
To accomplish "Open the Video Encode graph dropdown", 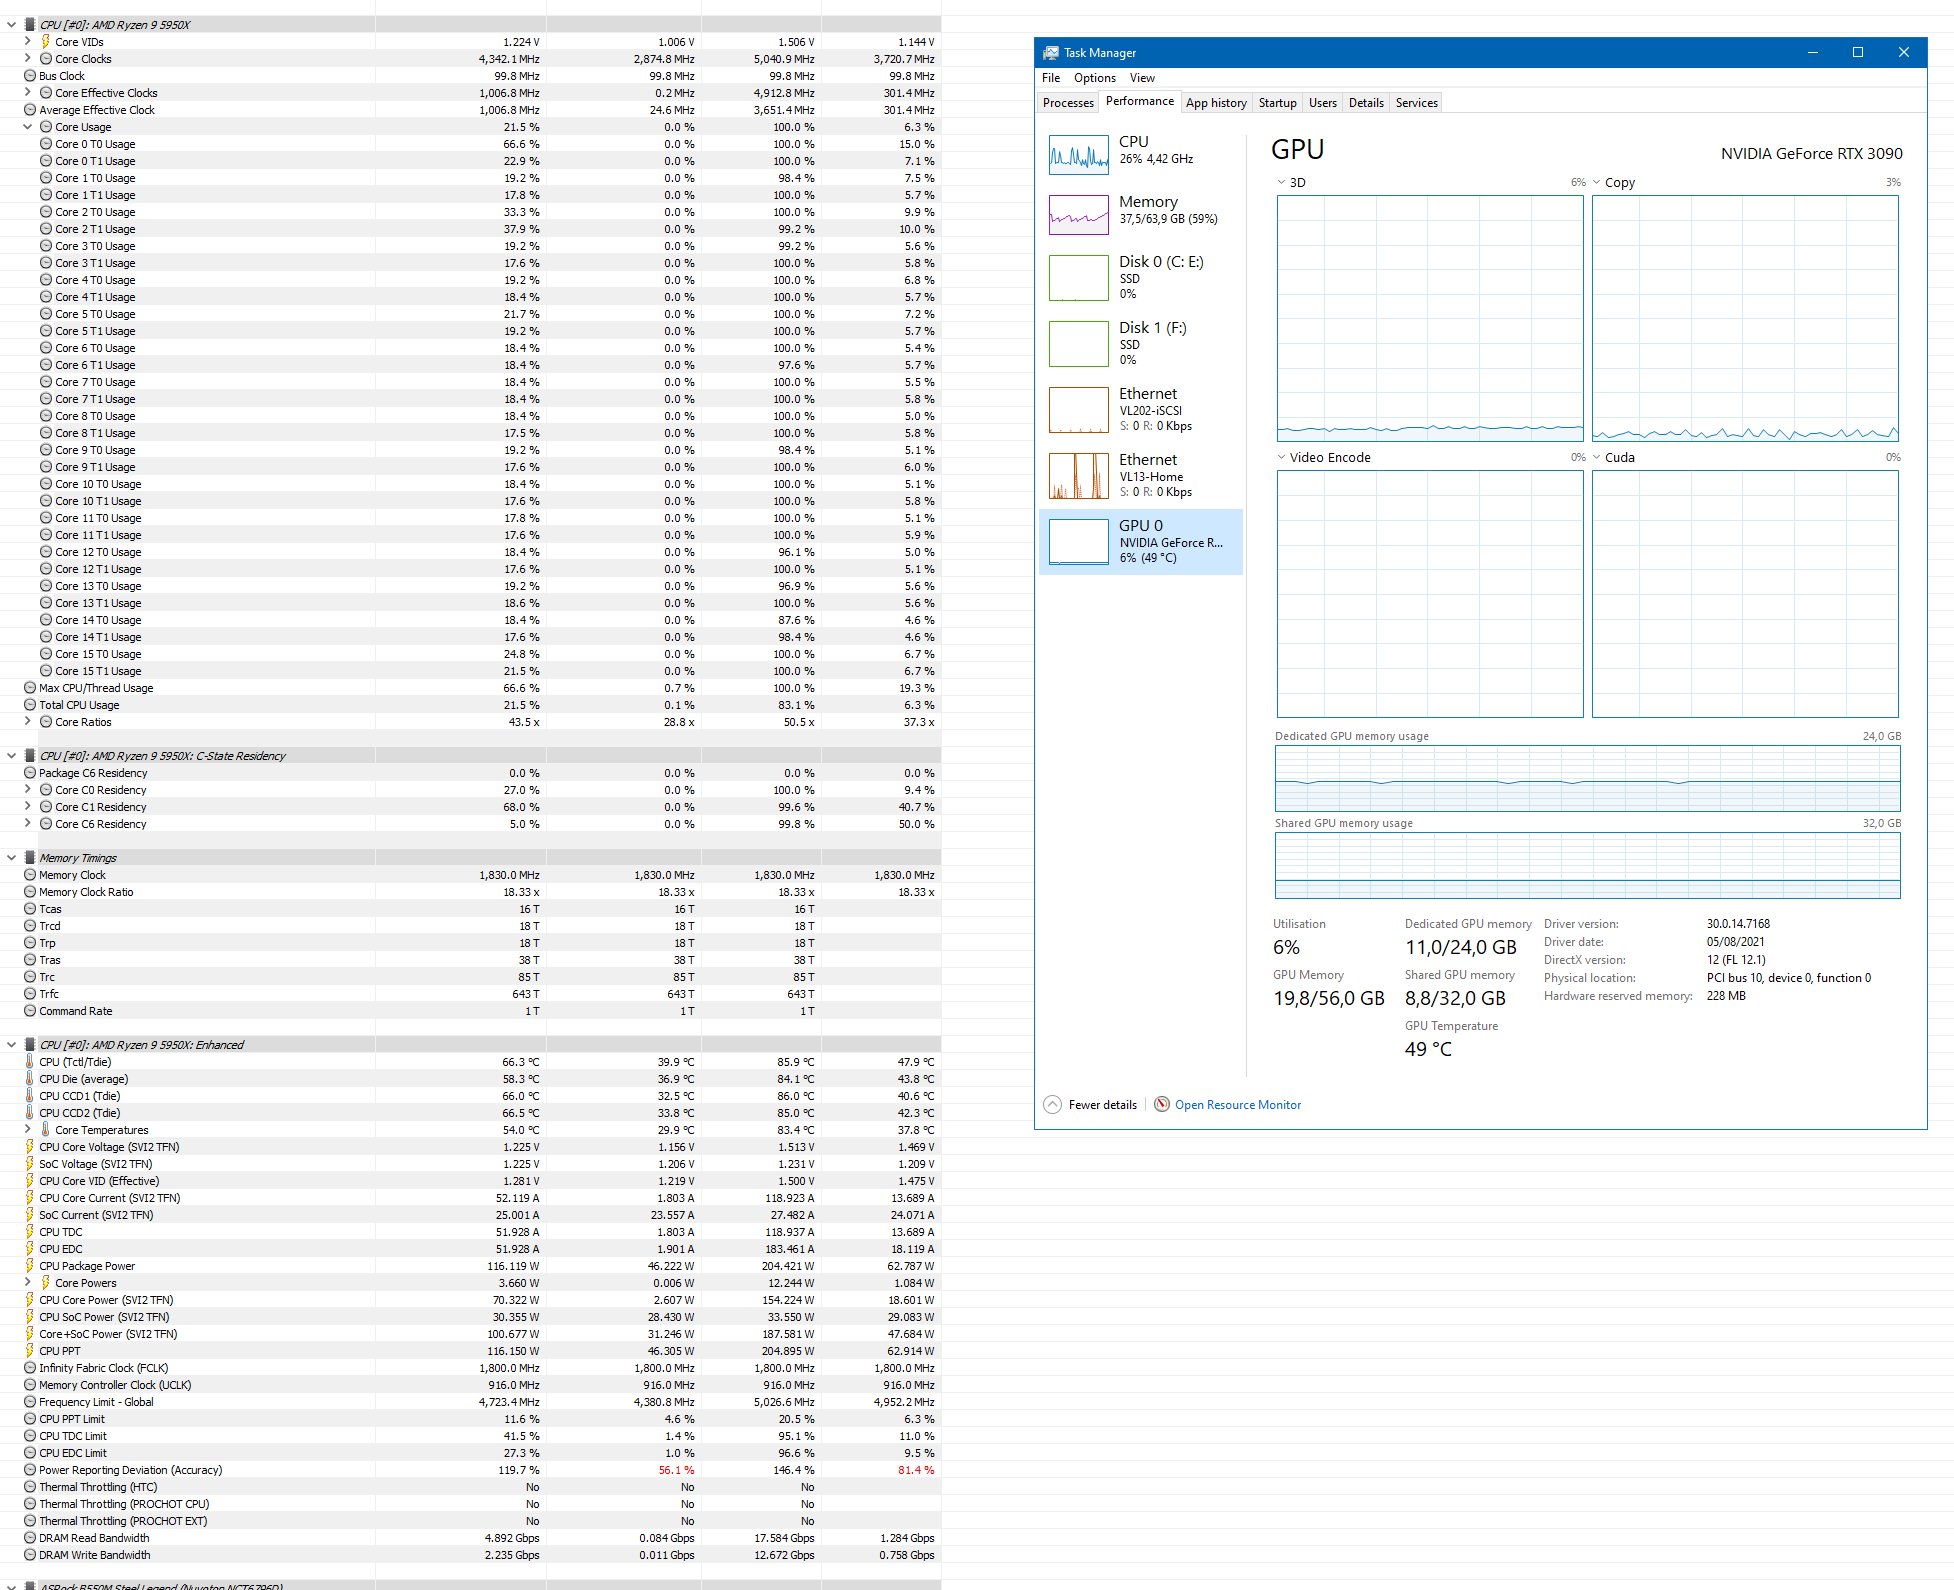I will pyautogui.click(x=1281, y=458).
